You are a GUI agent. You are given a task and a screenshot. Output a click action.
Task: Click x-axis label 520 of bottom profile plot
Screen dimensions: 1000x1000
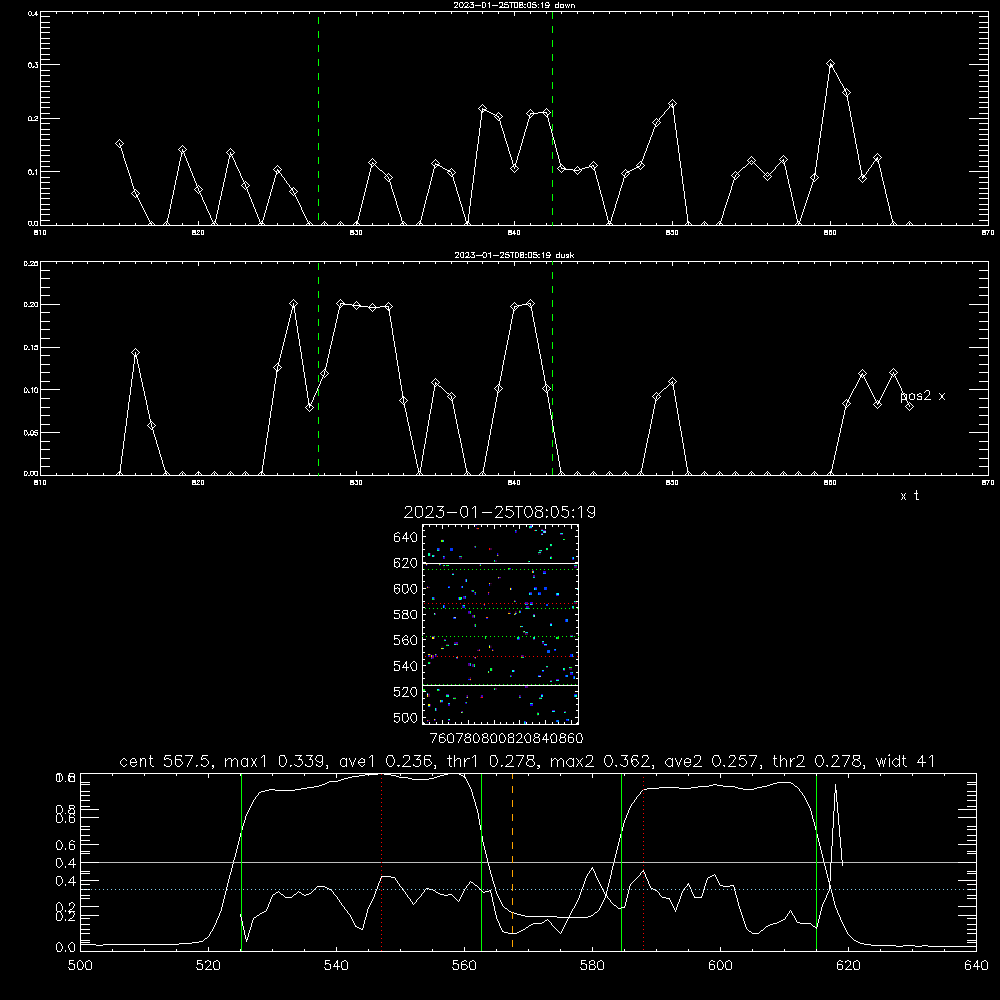point(208,966)
